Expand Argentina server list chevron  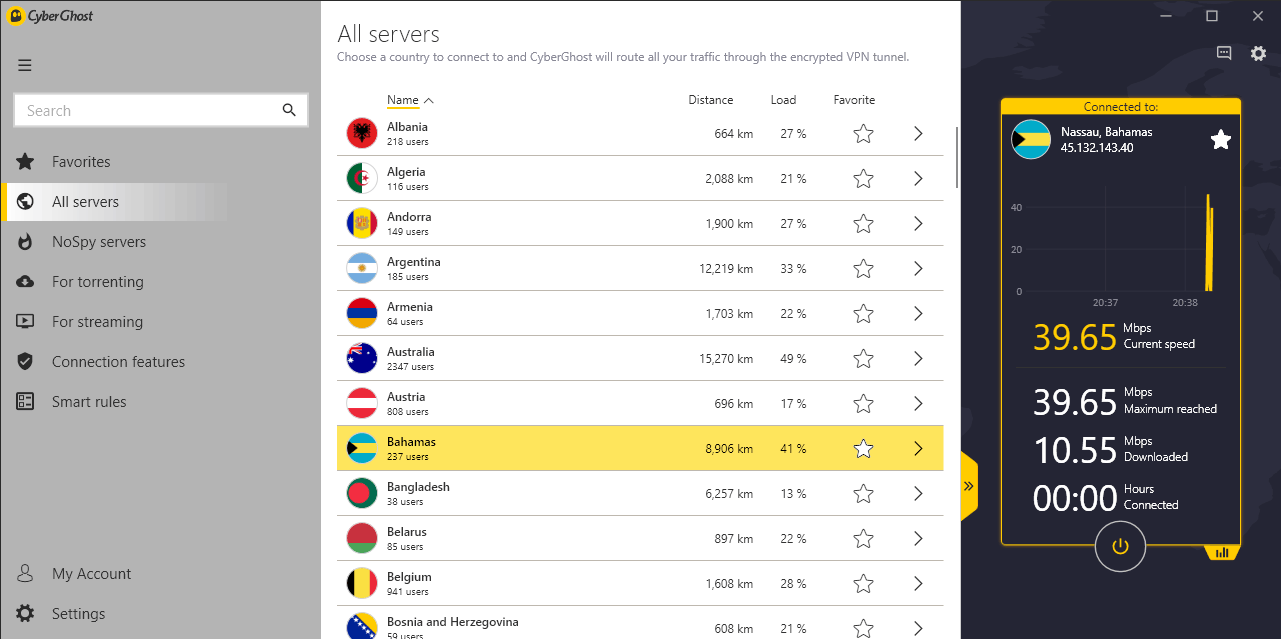click(918, 269)
